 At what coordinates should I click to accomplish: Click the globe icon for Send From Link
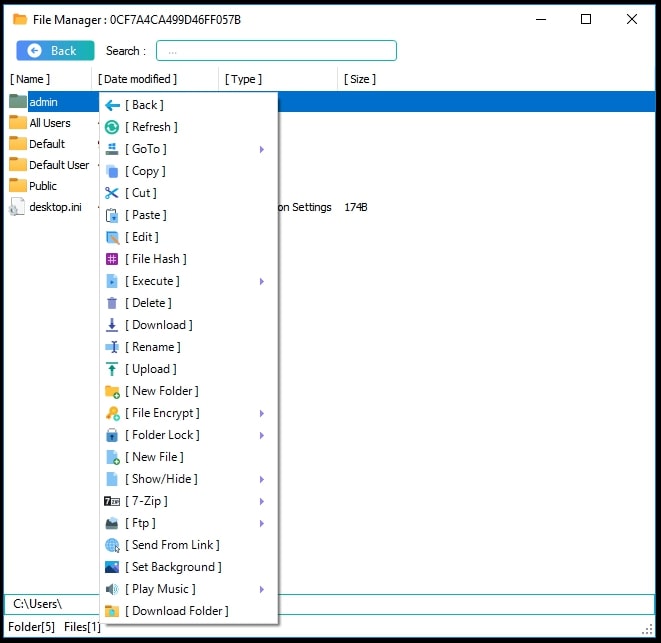[x=112, y=545]
